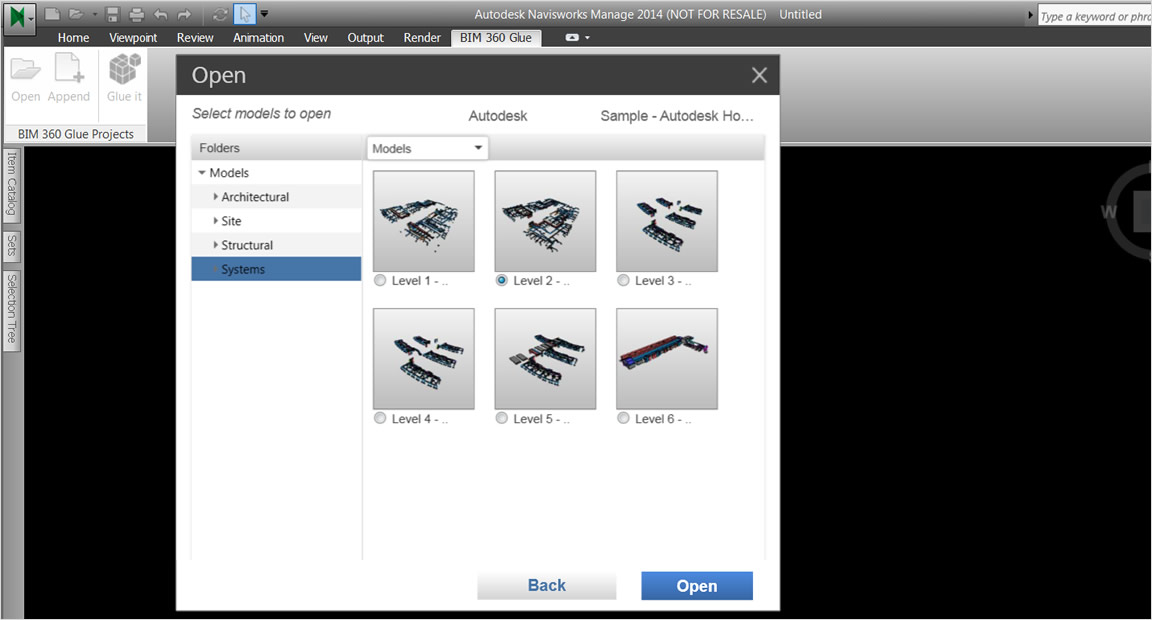Select the Level 5 radio button
The width and height of the screenshot is (1152, 620).
[x=502, y=418]
